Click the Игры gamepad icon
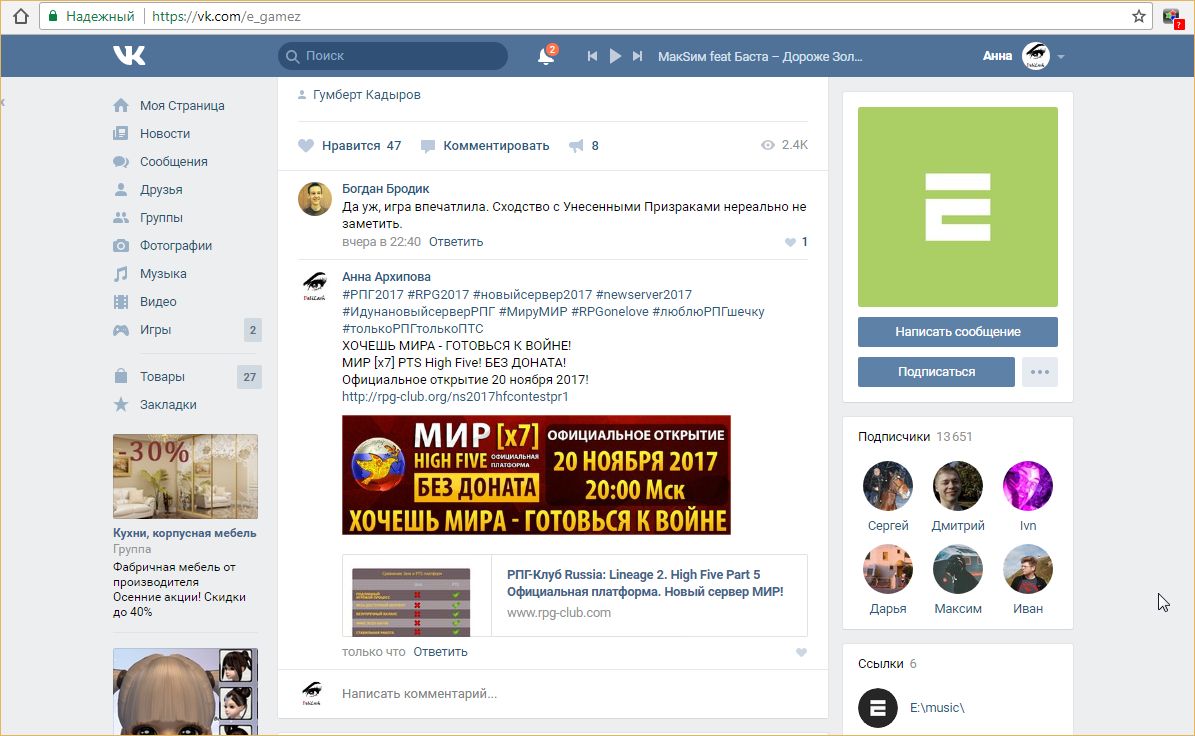1195x736 pixels. [x=121, y=330]
